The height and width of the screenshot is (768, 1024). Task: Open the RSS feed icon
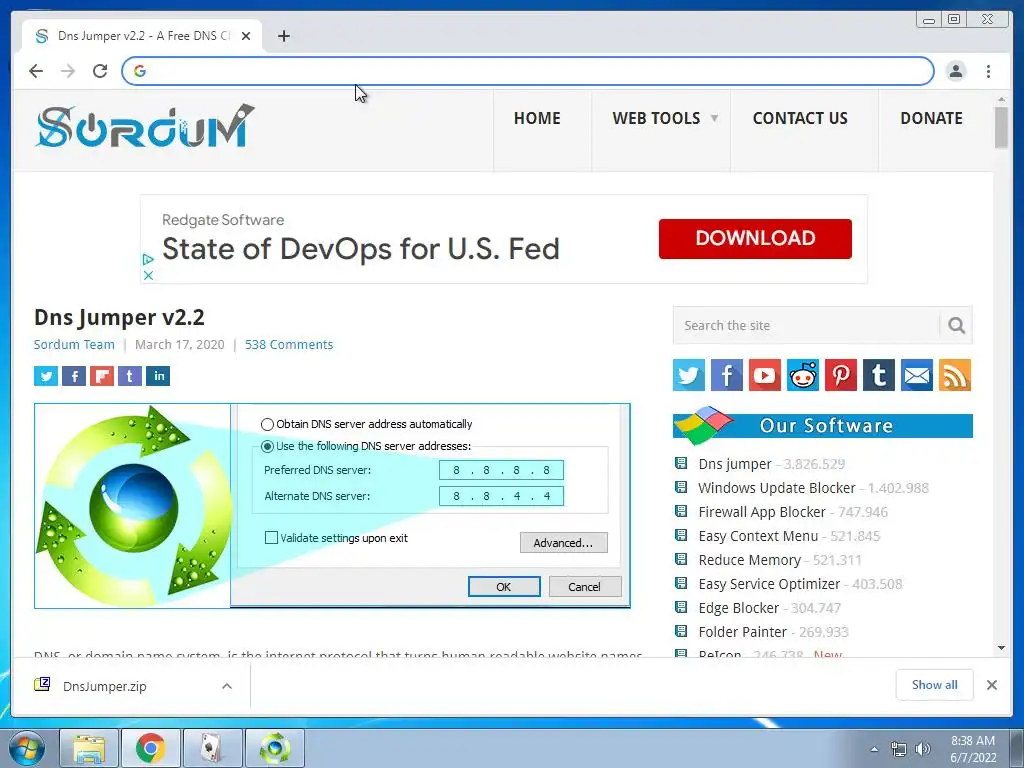tap(955, 375)
